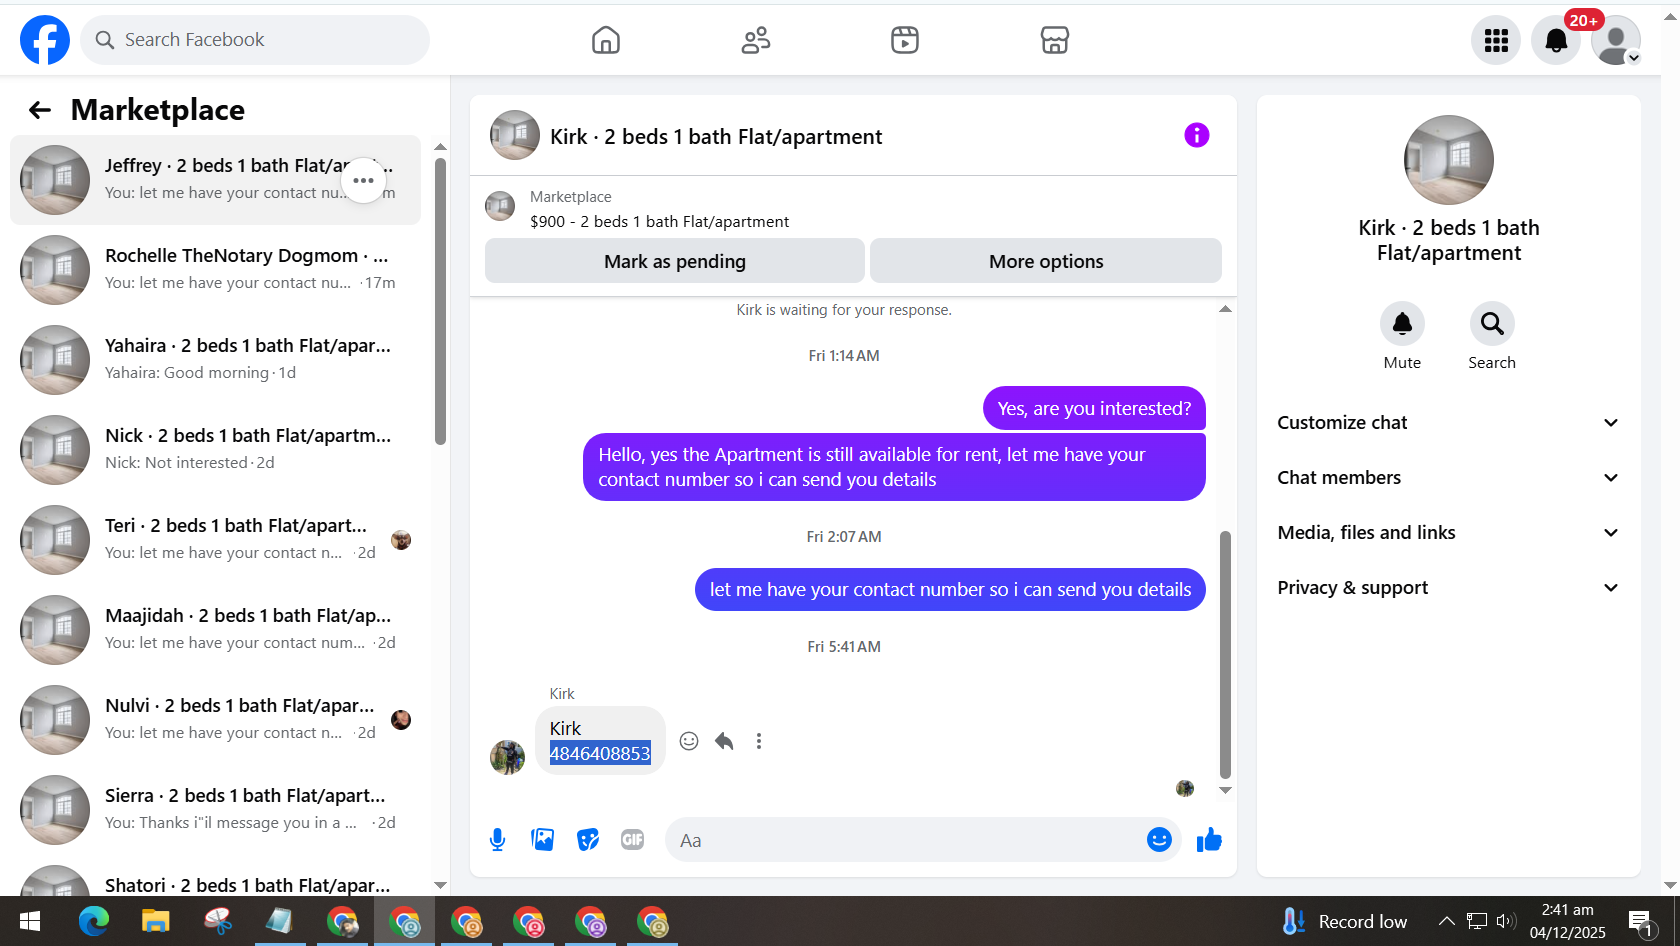This screenshot has height=946, width=1680.
Task: Choose a sticker from the sticker icon
Action: click(x=588, y=840)
